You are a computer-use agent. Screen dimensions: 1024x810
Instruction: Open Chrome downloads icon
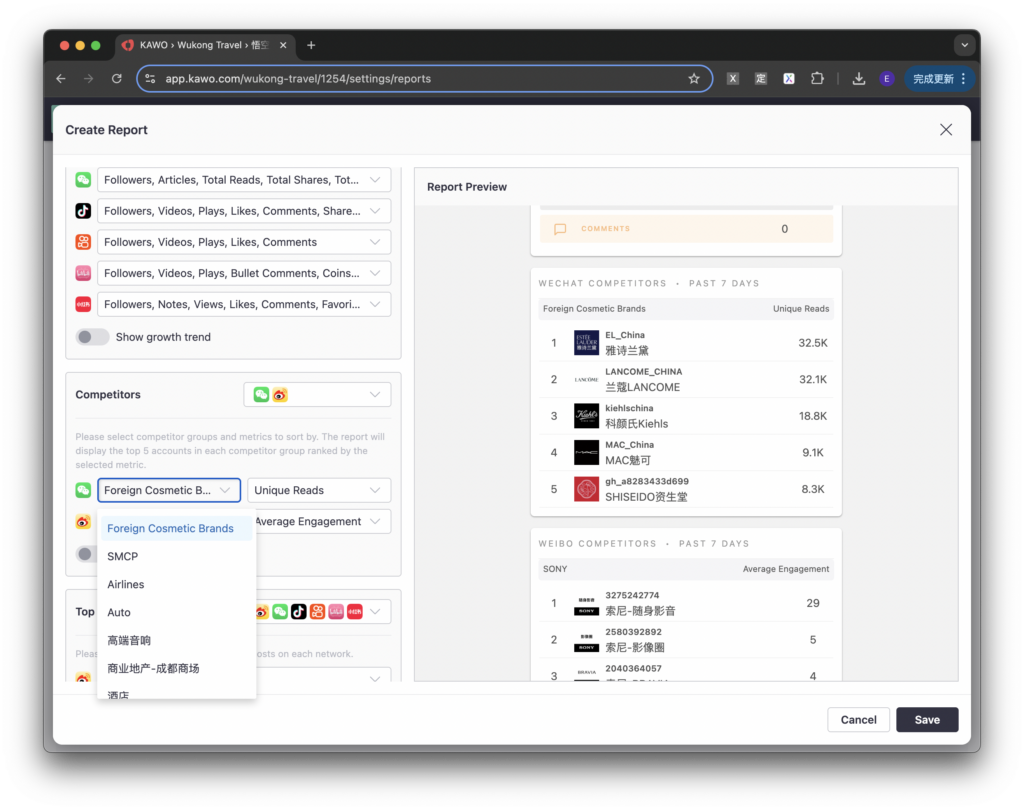[858, 79]
